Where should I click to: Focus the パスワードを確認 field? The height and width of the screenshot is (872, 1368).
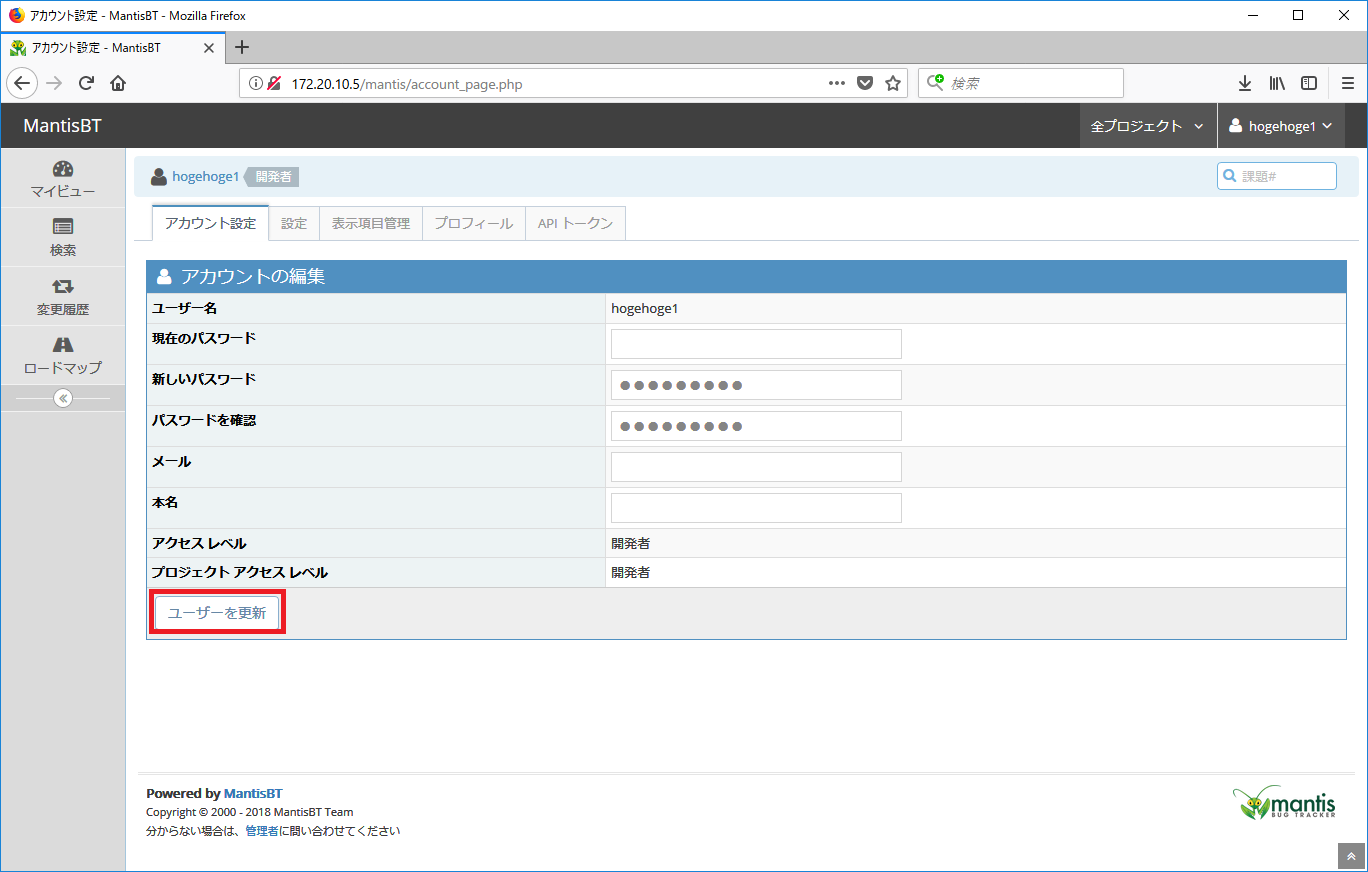point(756,426)
